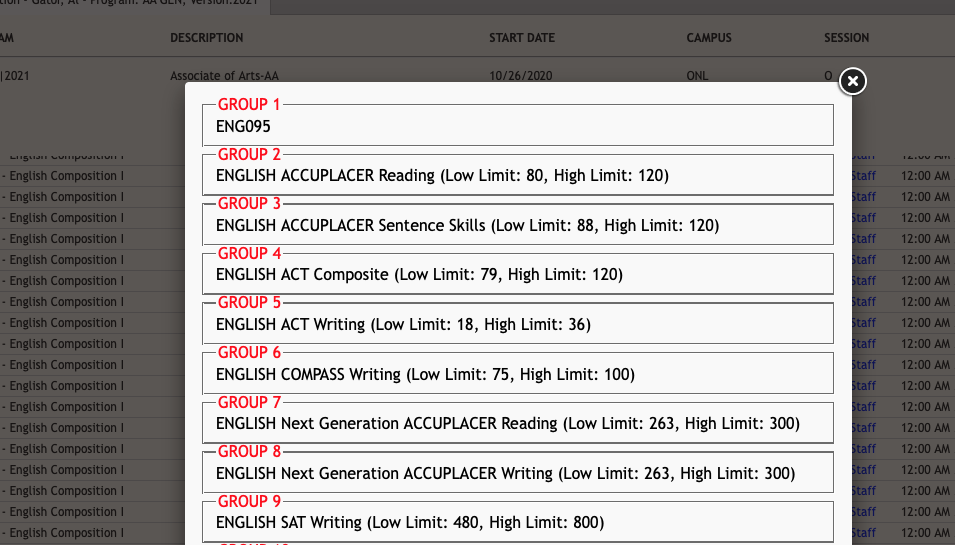Close the prerequisite groups popup
Image resolution: width=955 pixels, height=545 pixels.
[852, 81]
